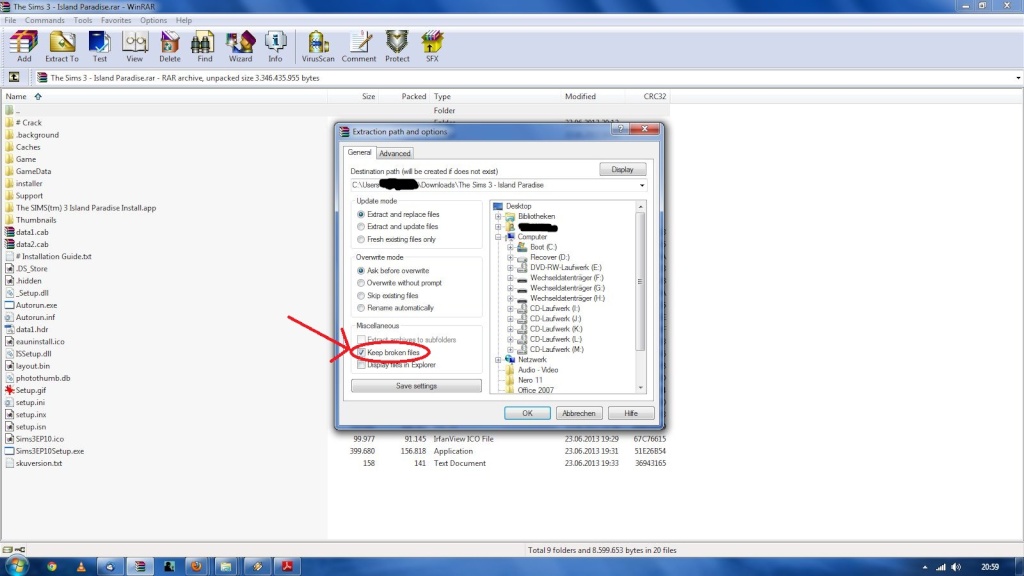Select Rename automatically option
Image resolution: width=1024 pixels, height=576 pixels.
pyautogui.click(x=360, y=308)
